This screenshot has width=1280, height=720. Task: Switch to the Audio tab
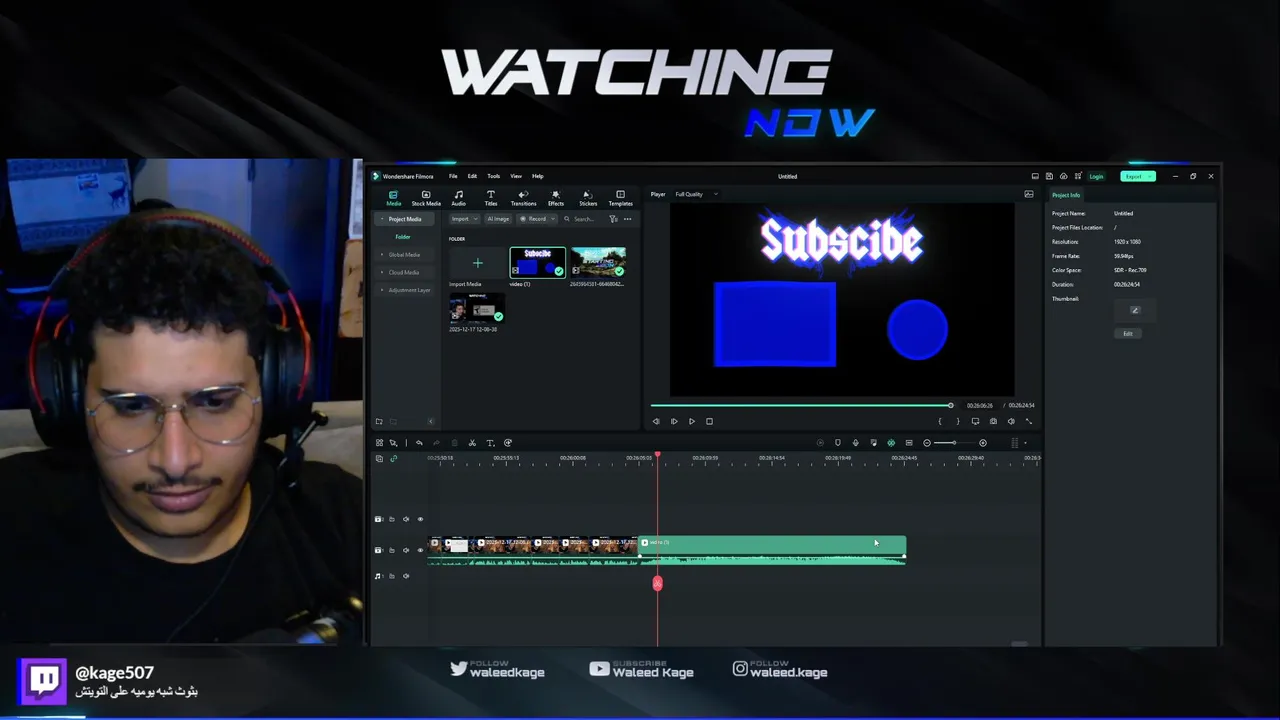[458, 198]
